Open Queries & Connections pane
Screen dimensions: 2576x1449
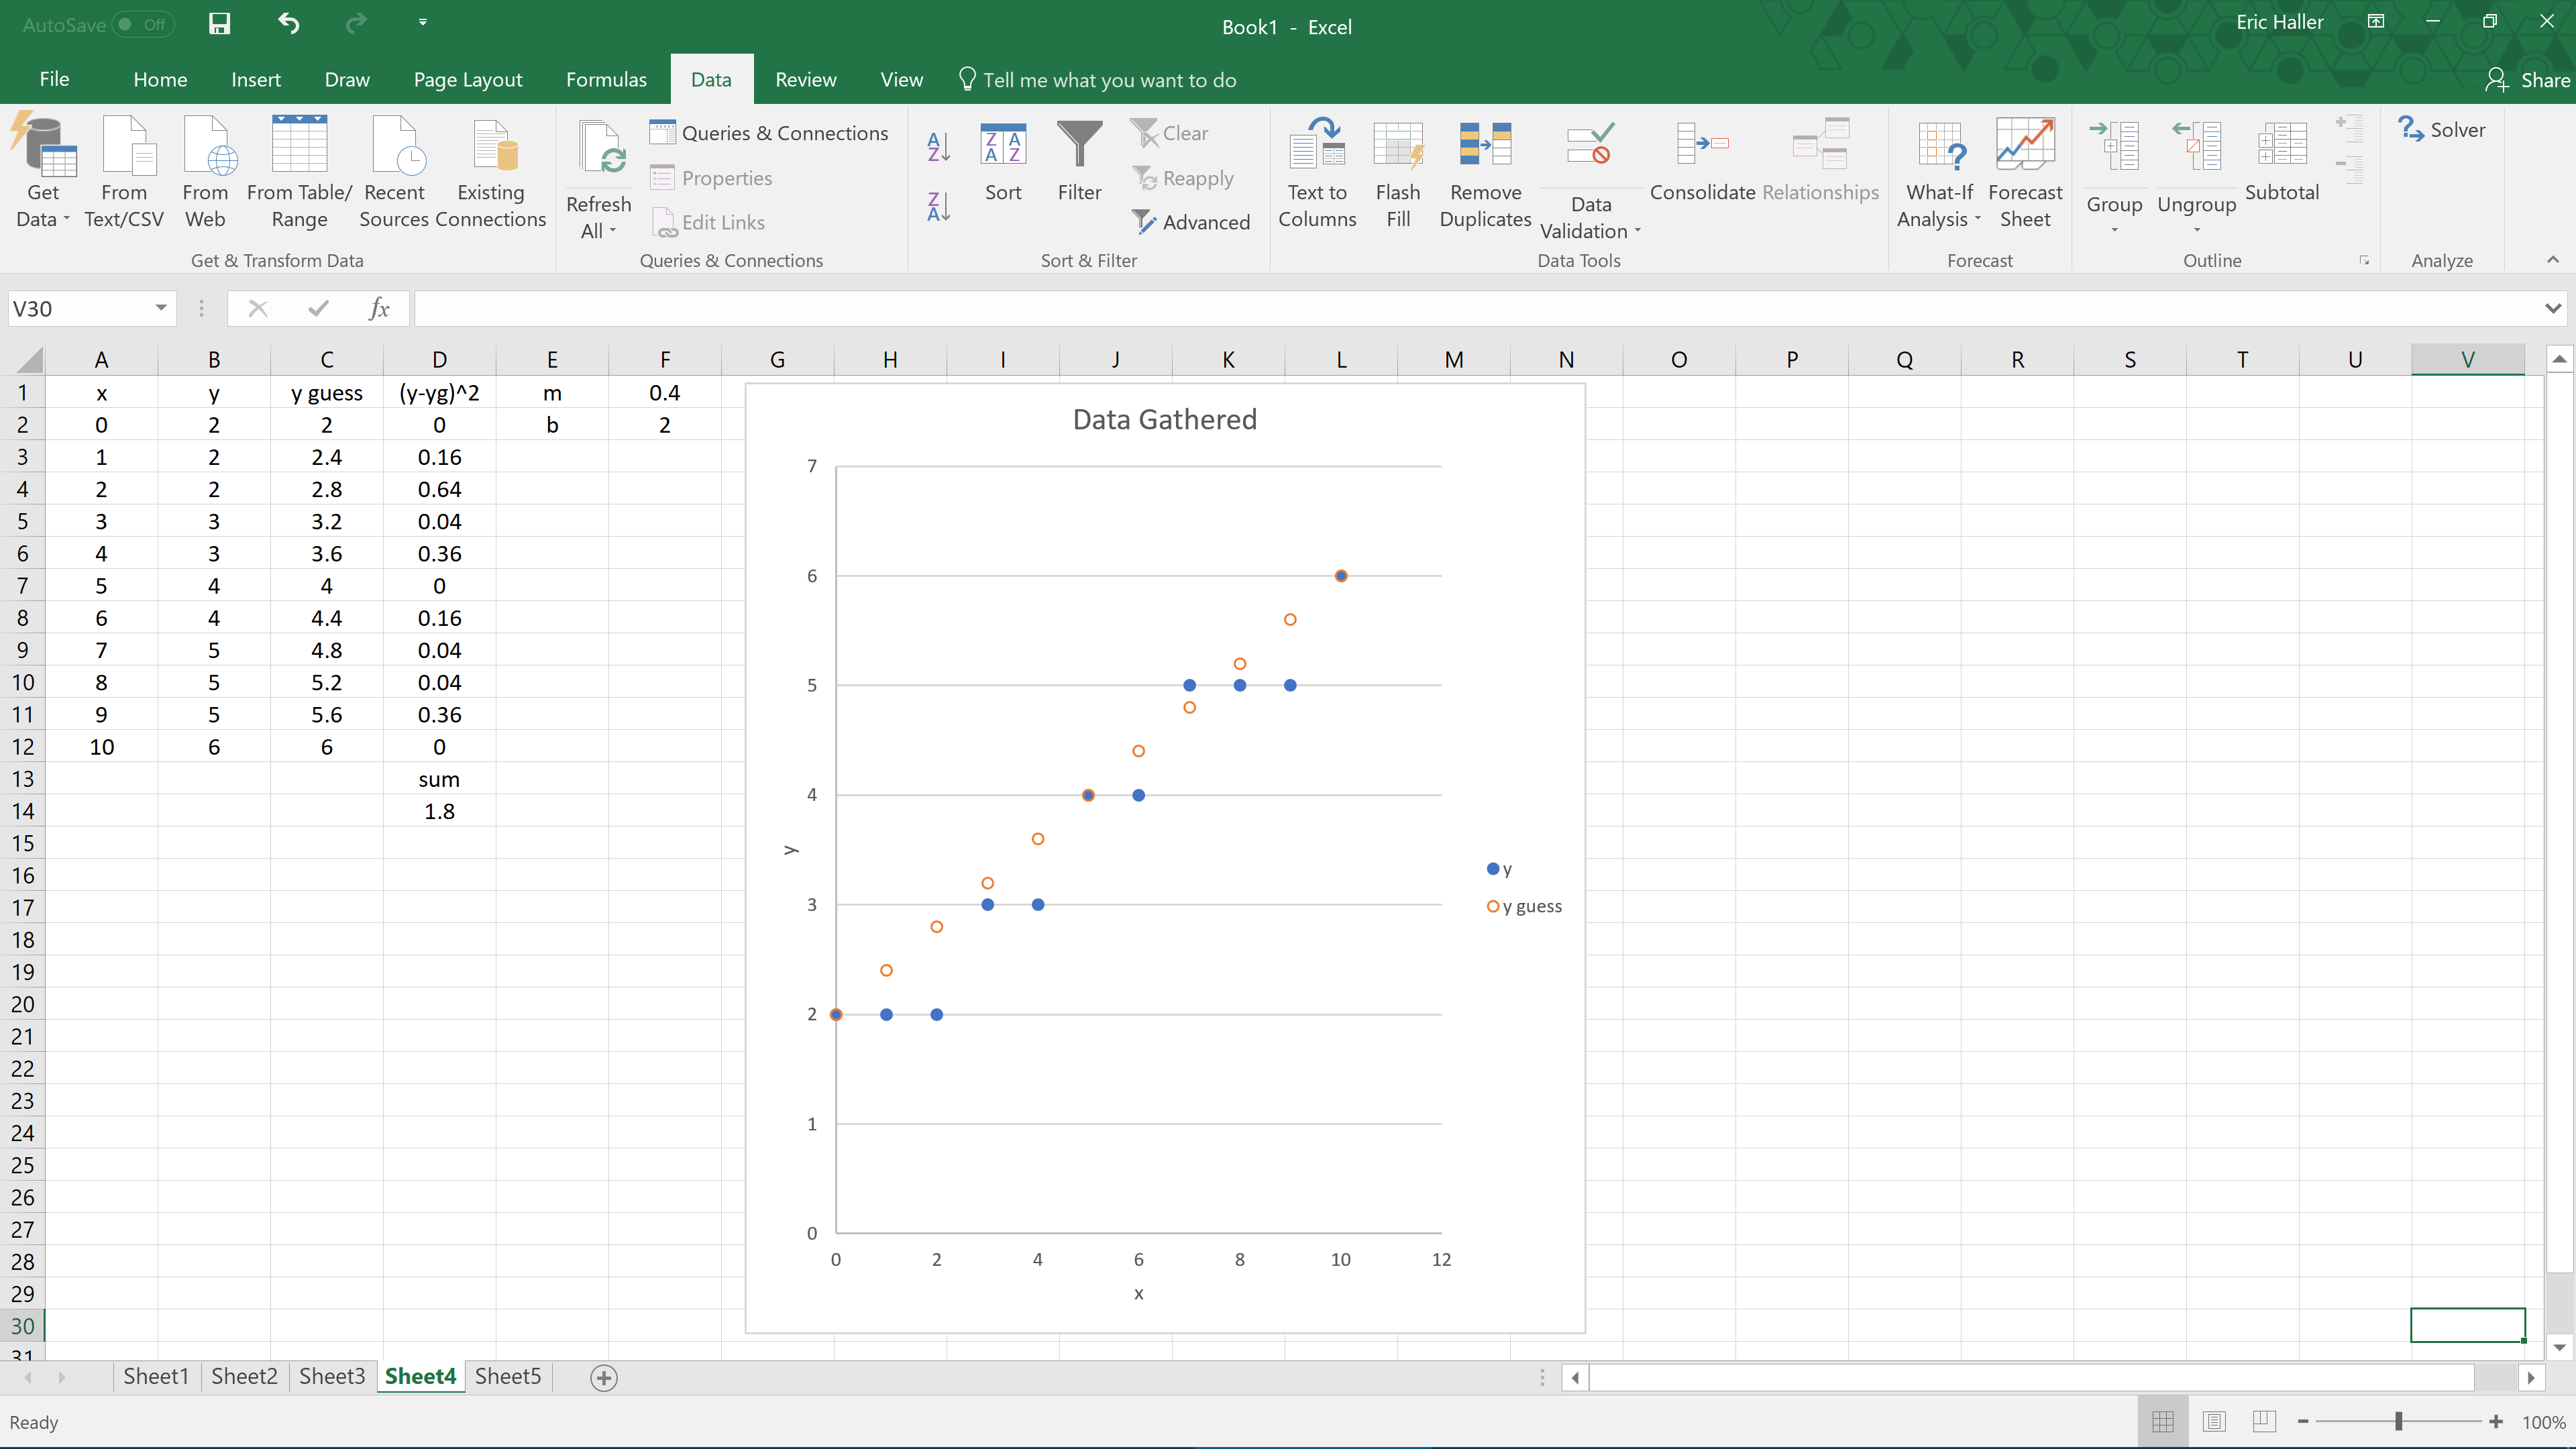tap(769, 133)
